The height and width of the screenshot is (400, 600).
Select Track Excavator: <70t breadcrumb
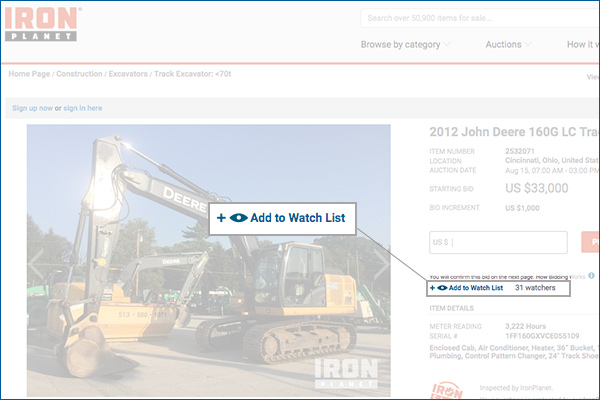192,74
